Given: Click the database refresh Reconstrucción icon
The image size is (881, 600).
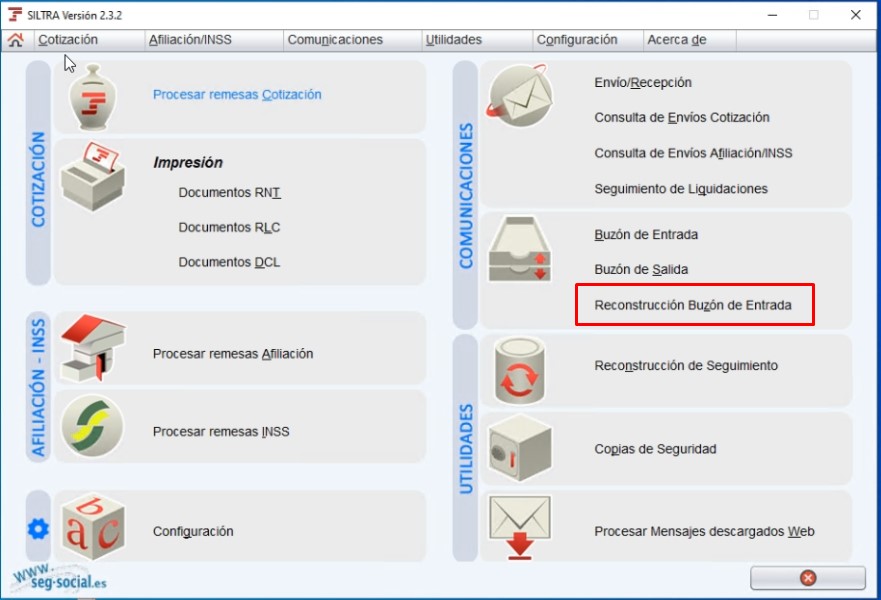Looking at the screenshot, I should click(x=519, y=370).
